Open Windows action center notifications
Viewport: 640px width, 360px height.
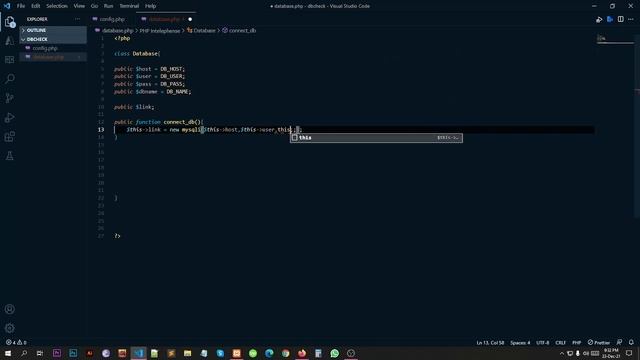coord(629,353)
